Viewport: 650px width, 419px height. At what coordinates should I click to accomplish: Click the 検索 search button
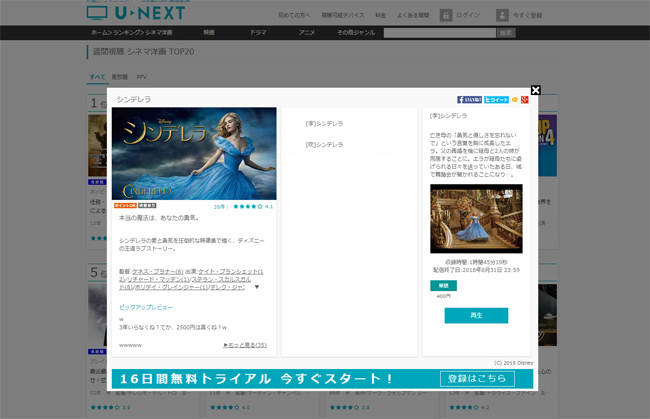(506, 33)
